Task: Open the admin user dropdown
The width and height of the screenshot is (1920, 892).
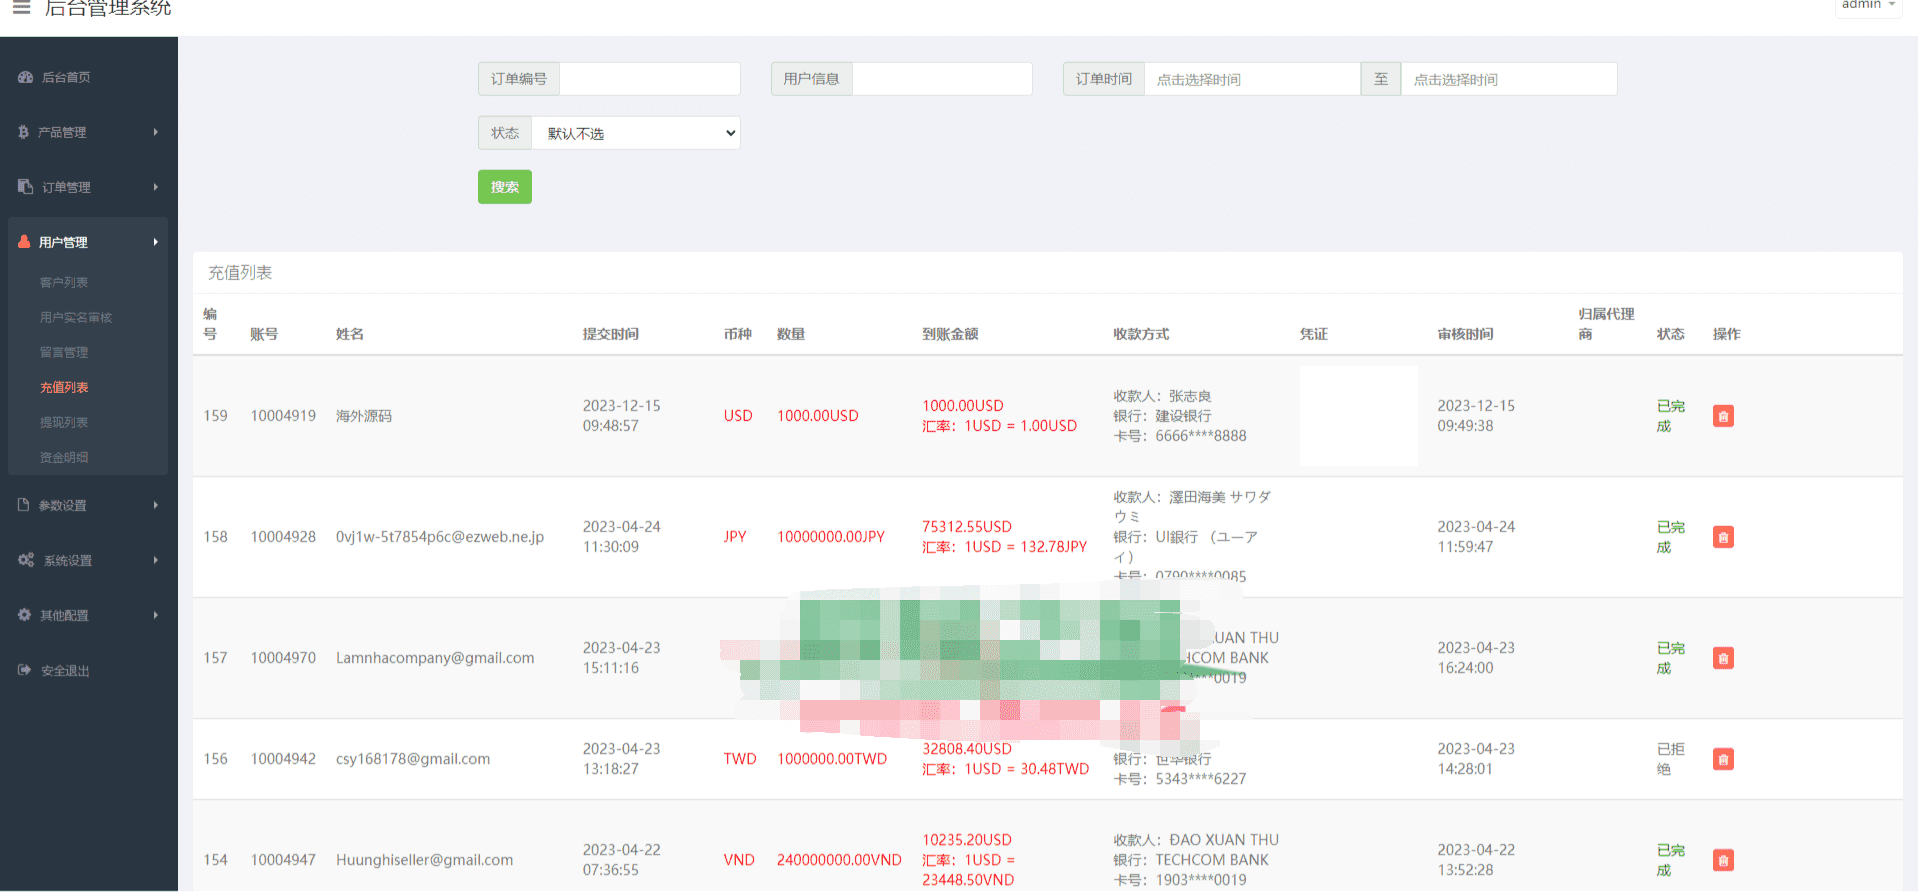Action: (1867, 5)
